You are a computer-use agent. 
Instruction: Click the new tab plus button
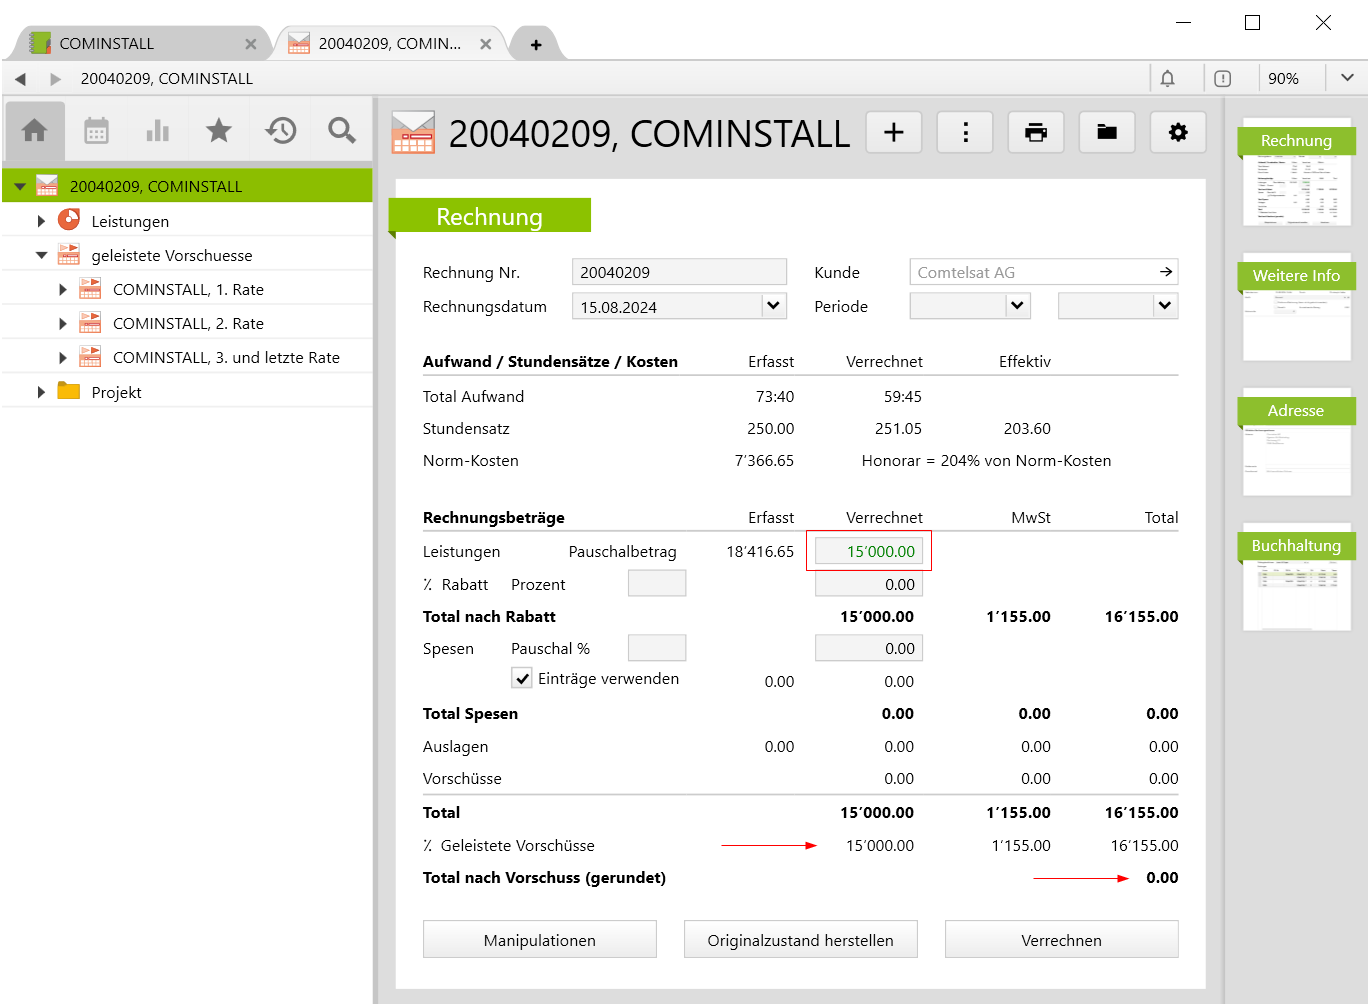[x=536, y=44]
